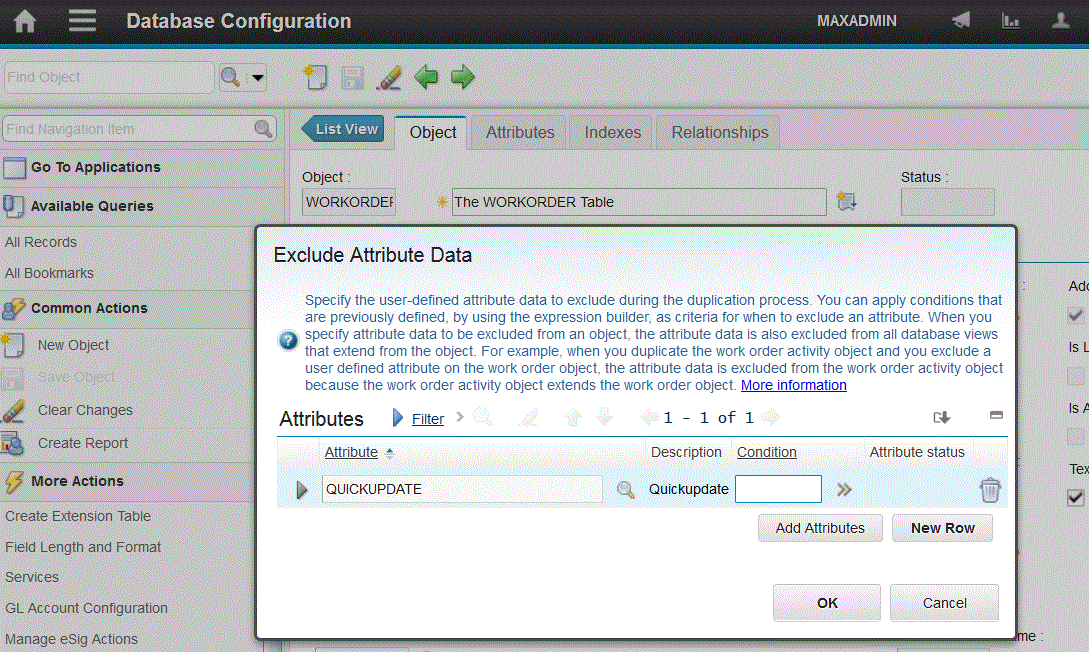1089x652 pixels.
Task: Click the Bulletins megaphone icon
Action: (x=961, y=21)
